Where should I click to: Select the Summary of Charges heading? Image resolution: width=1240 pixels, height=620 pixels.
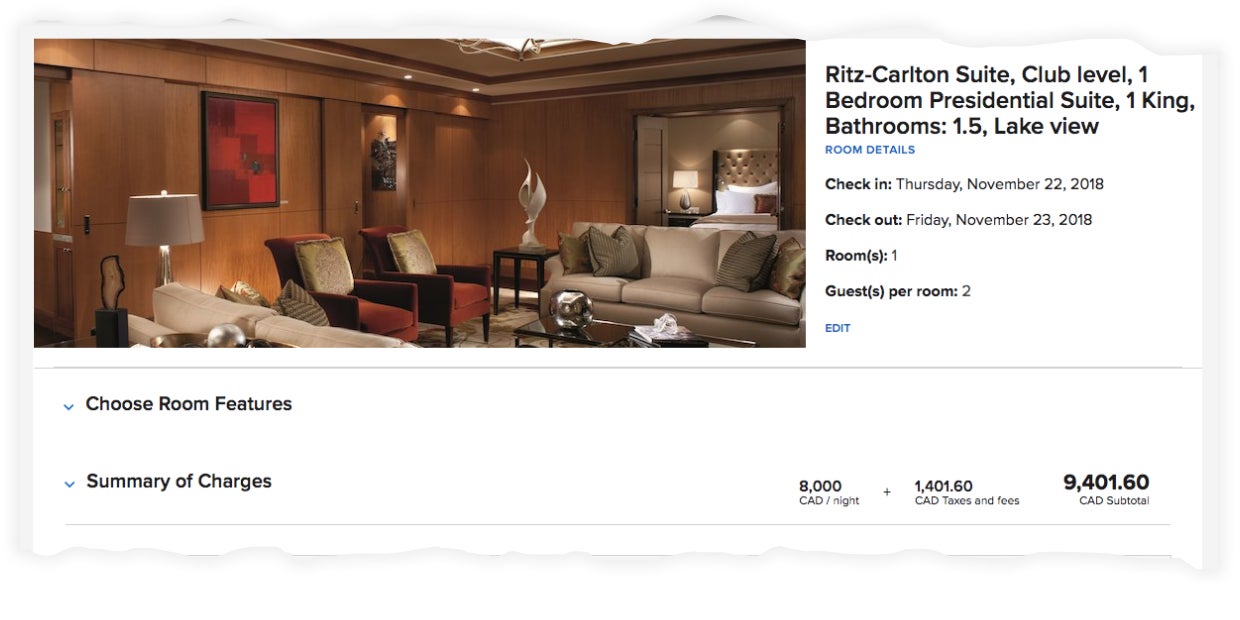(179, 481)
